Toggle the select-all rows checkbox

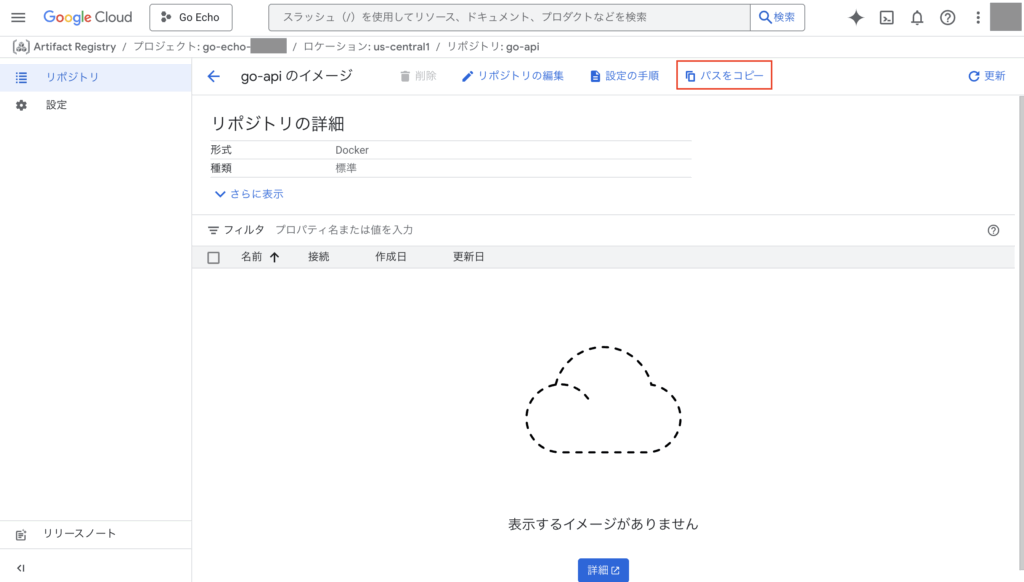(x=213, y=257)
